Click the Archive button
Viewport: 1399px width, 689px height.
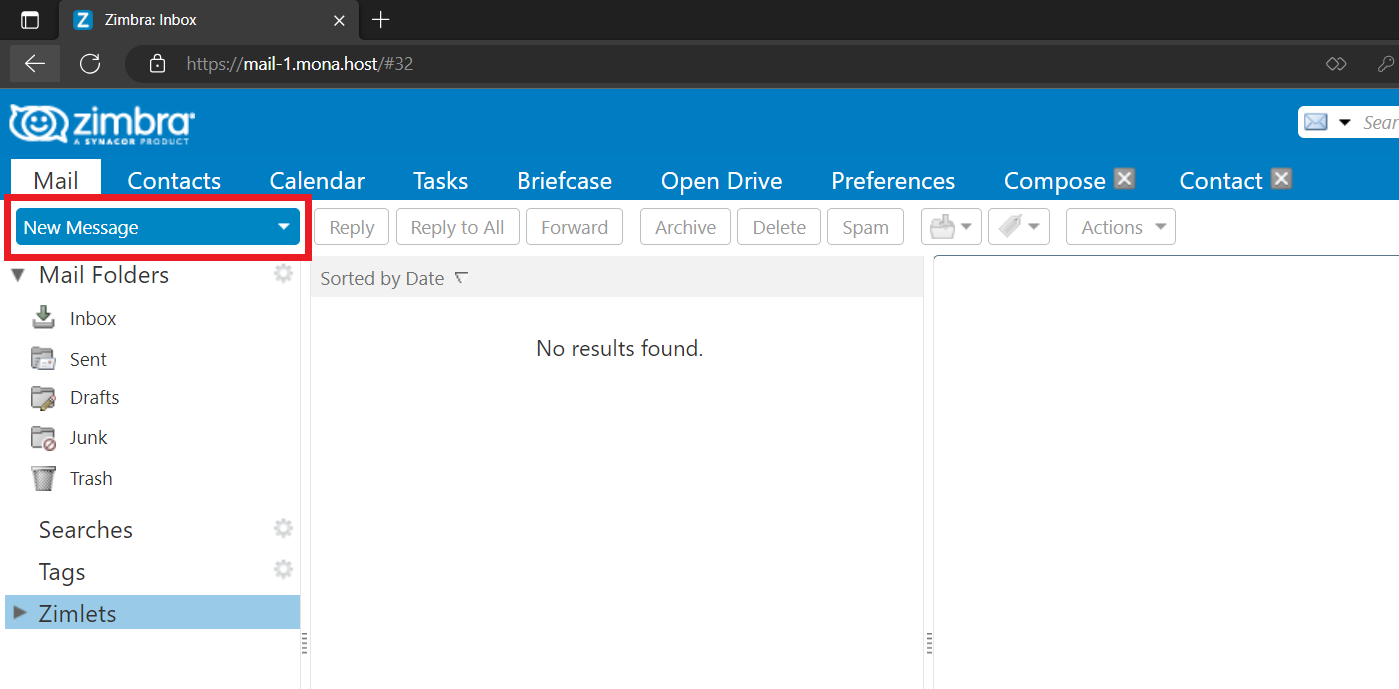pos(685,227)
